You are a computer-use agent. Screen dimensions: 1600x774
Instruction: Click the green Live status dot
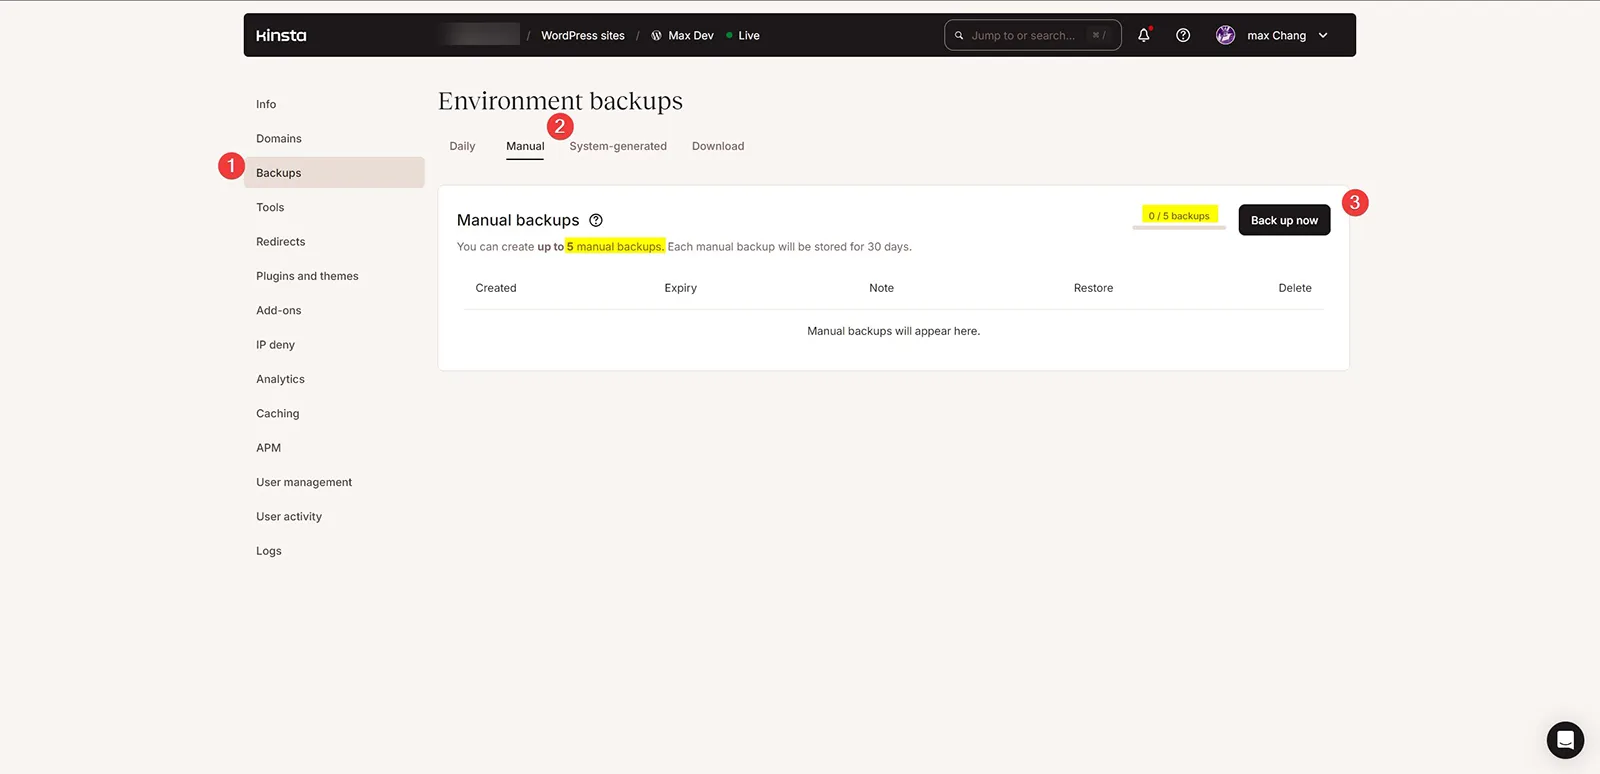point(729,35)
